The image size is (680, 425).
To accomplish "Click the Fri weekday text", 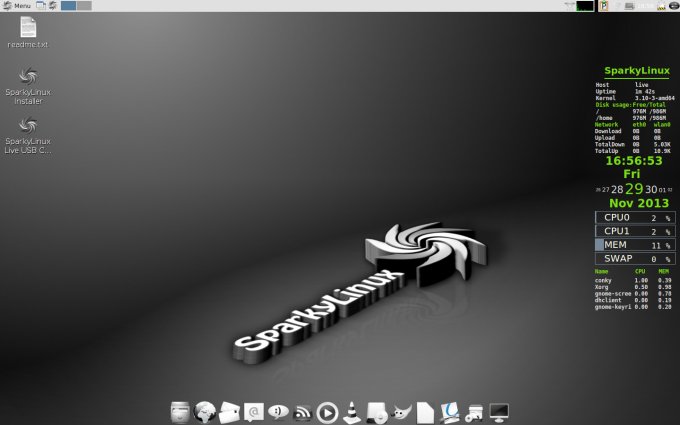I will 631,174.
